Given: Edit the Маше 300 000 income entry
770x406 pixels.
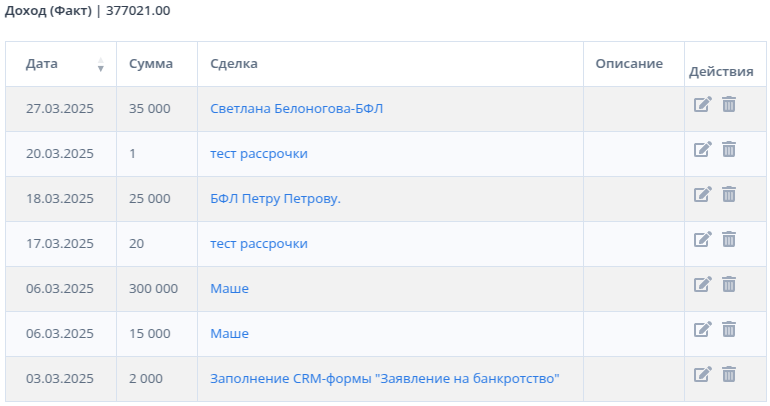Looking at the screenshot, I should tap(702, 284).
